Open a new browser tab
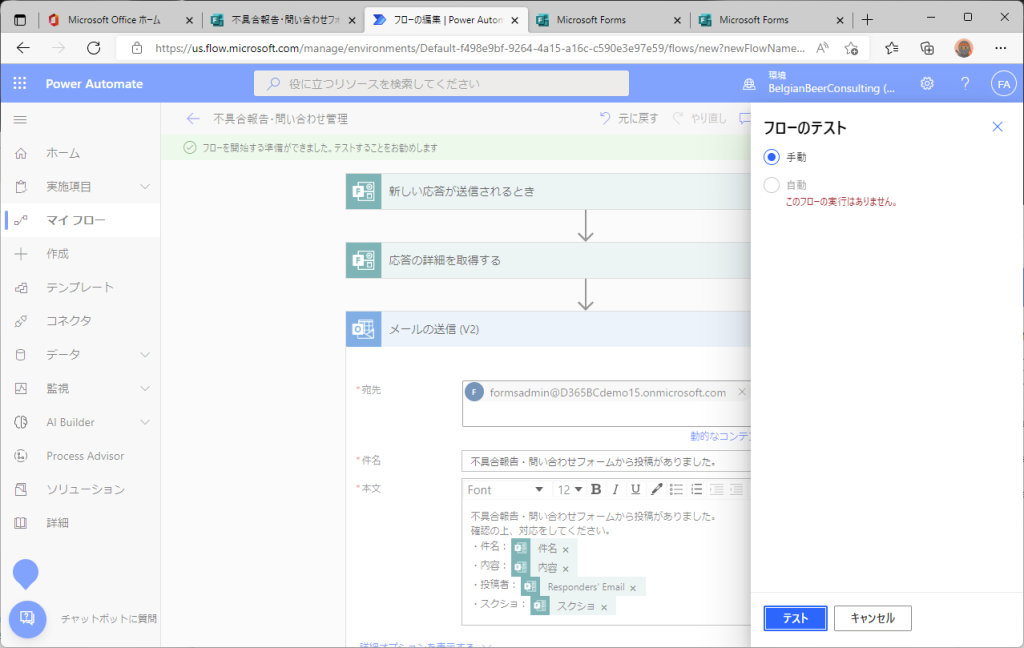This screenshot has height=648, width=1024. point(867,20)
